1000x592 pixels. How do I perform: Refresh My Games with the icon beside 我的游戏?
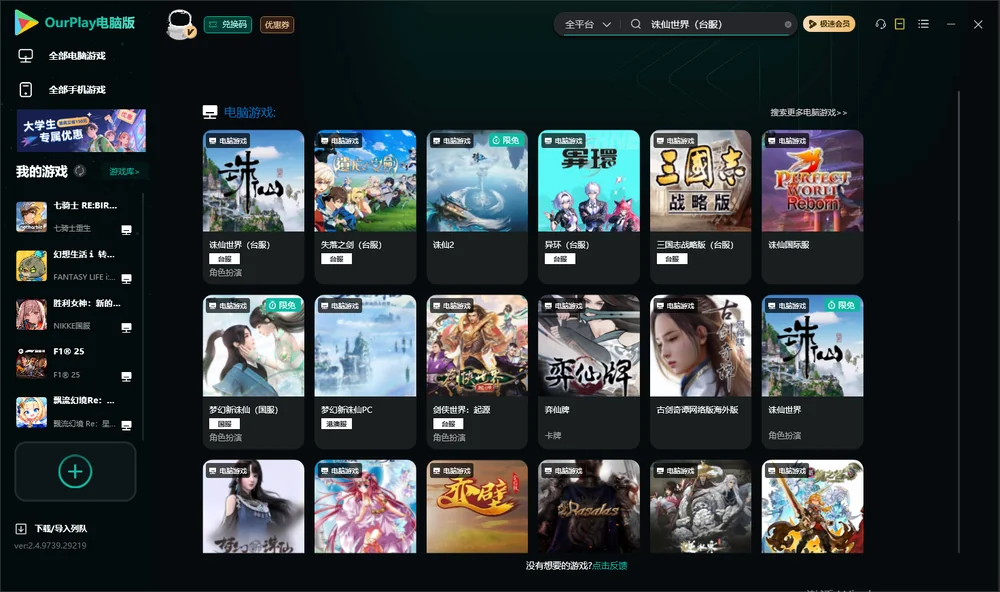pos(80,171)
